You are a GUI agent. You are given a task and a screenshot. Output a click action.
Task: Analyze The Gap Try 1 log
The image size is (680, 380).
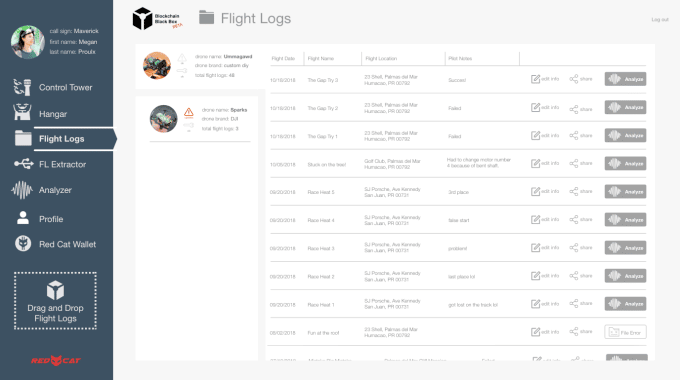(625, 135)
